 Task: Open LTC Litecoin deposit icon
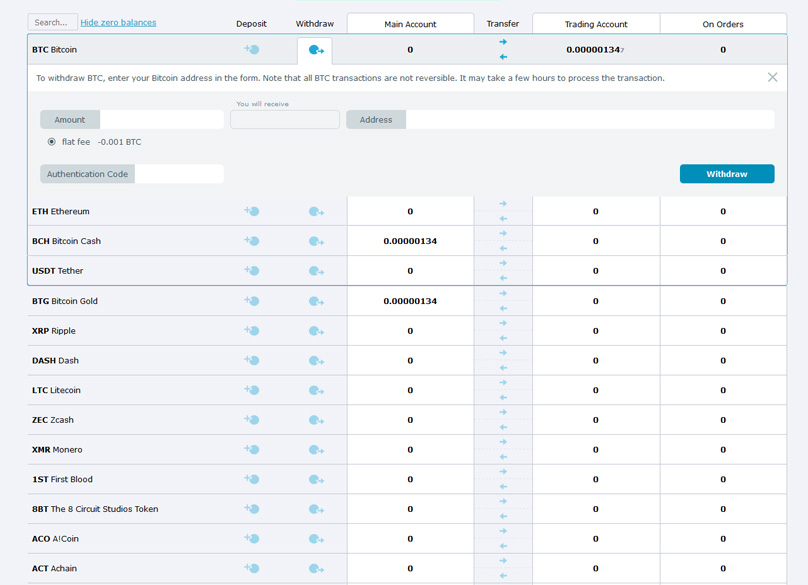[251, 390]
